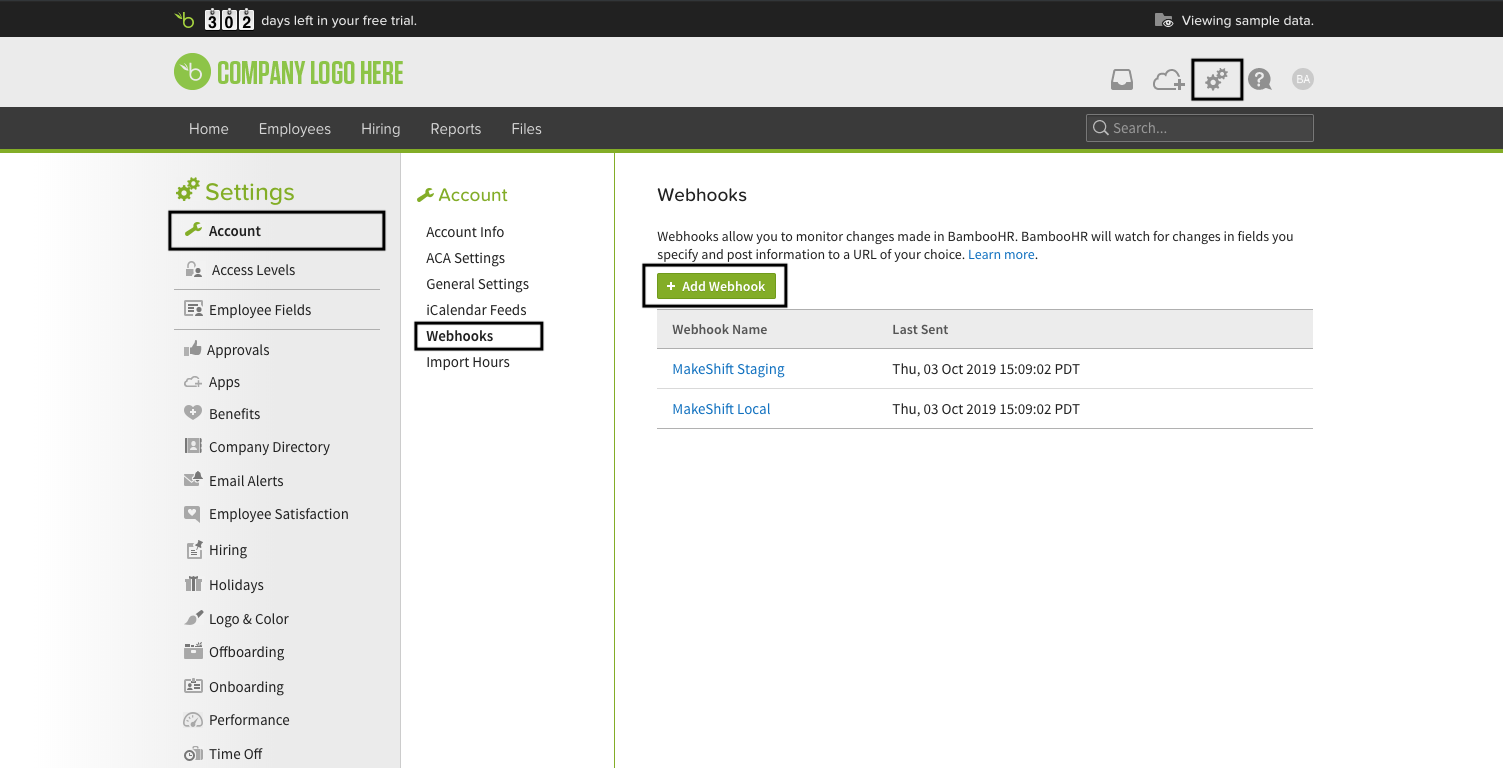The width and height of the screenshot is (1503, 768).
Task: Open the Settings gear icon in the header
Action: [x=1216, y=79]
